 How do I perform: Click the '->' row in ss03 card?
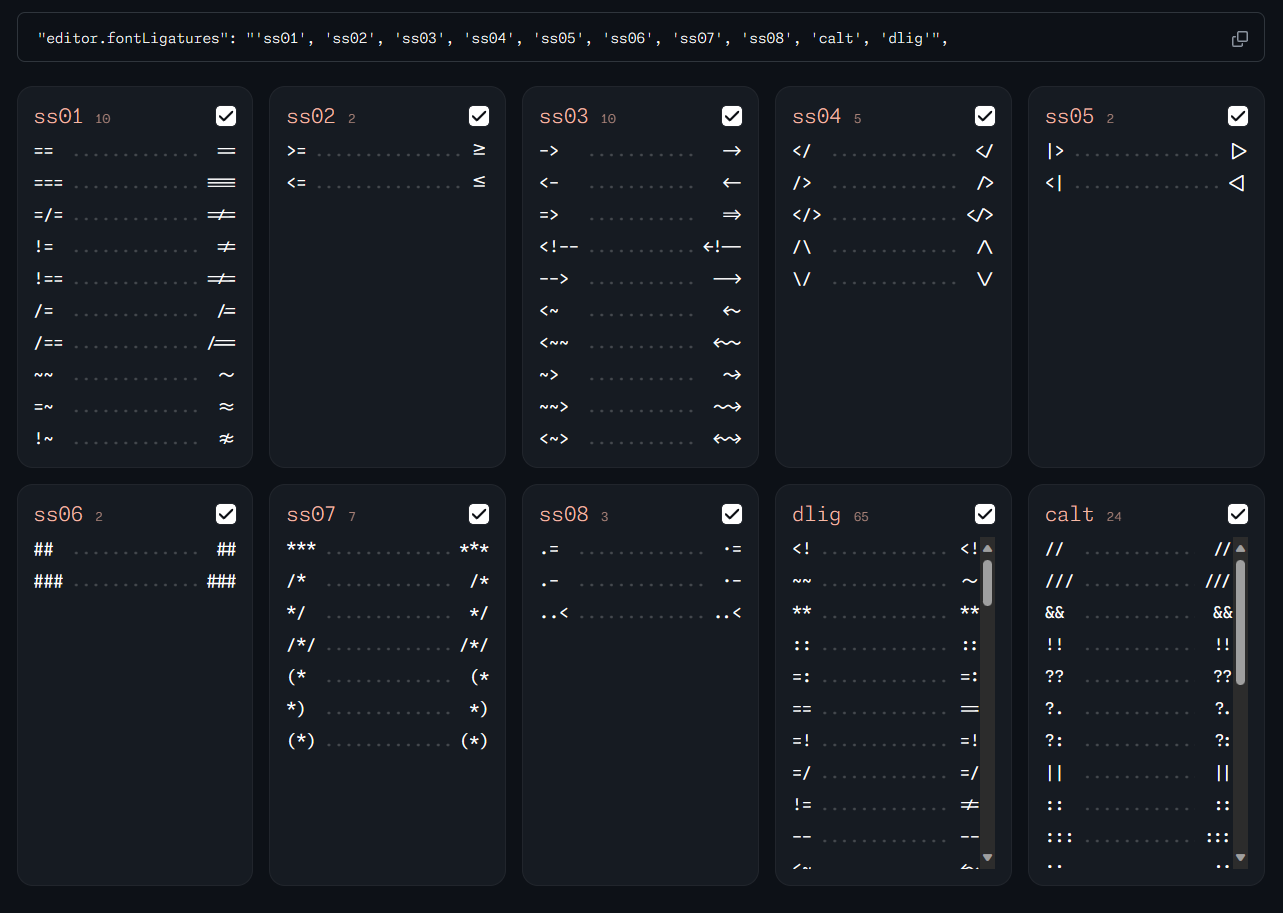(x=641, y=151)
